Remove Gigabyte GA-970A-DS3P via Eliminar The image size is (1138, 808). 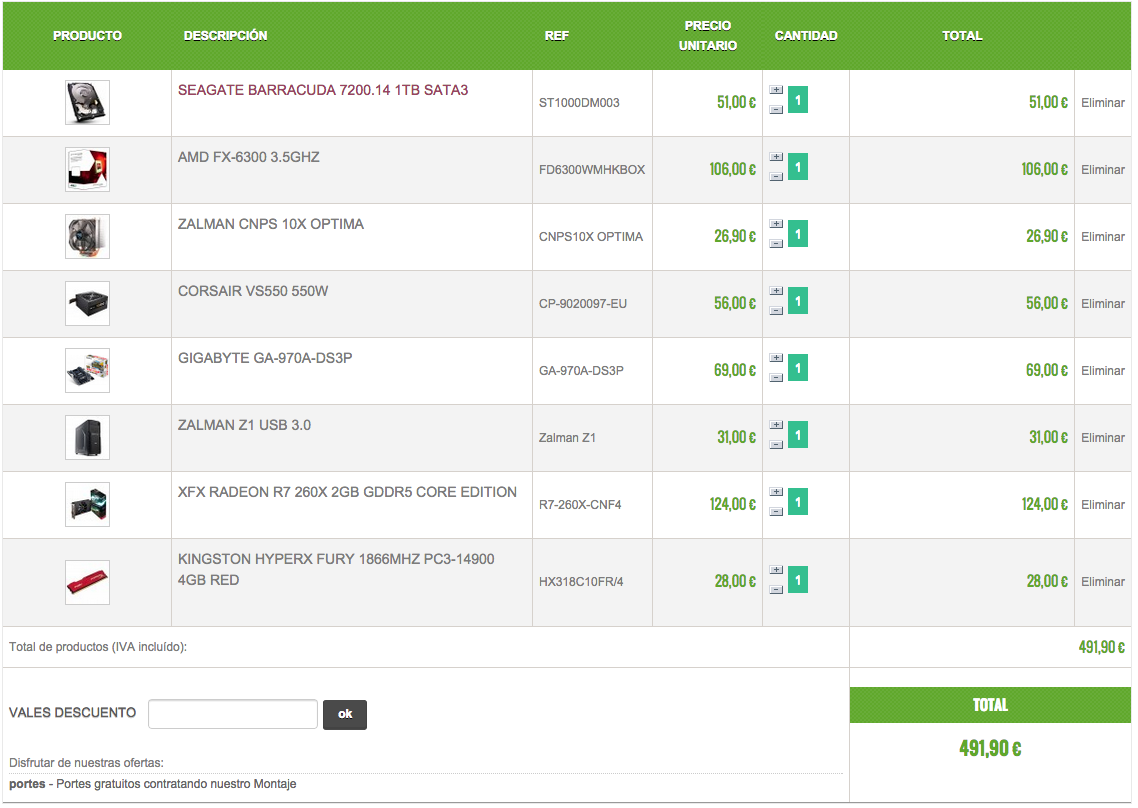[x=1102, y=370]
